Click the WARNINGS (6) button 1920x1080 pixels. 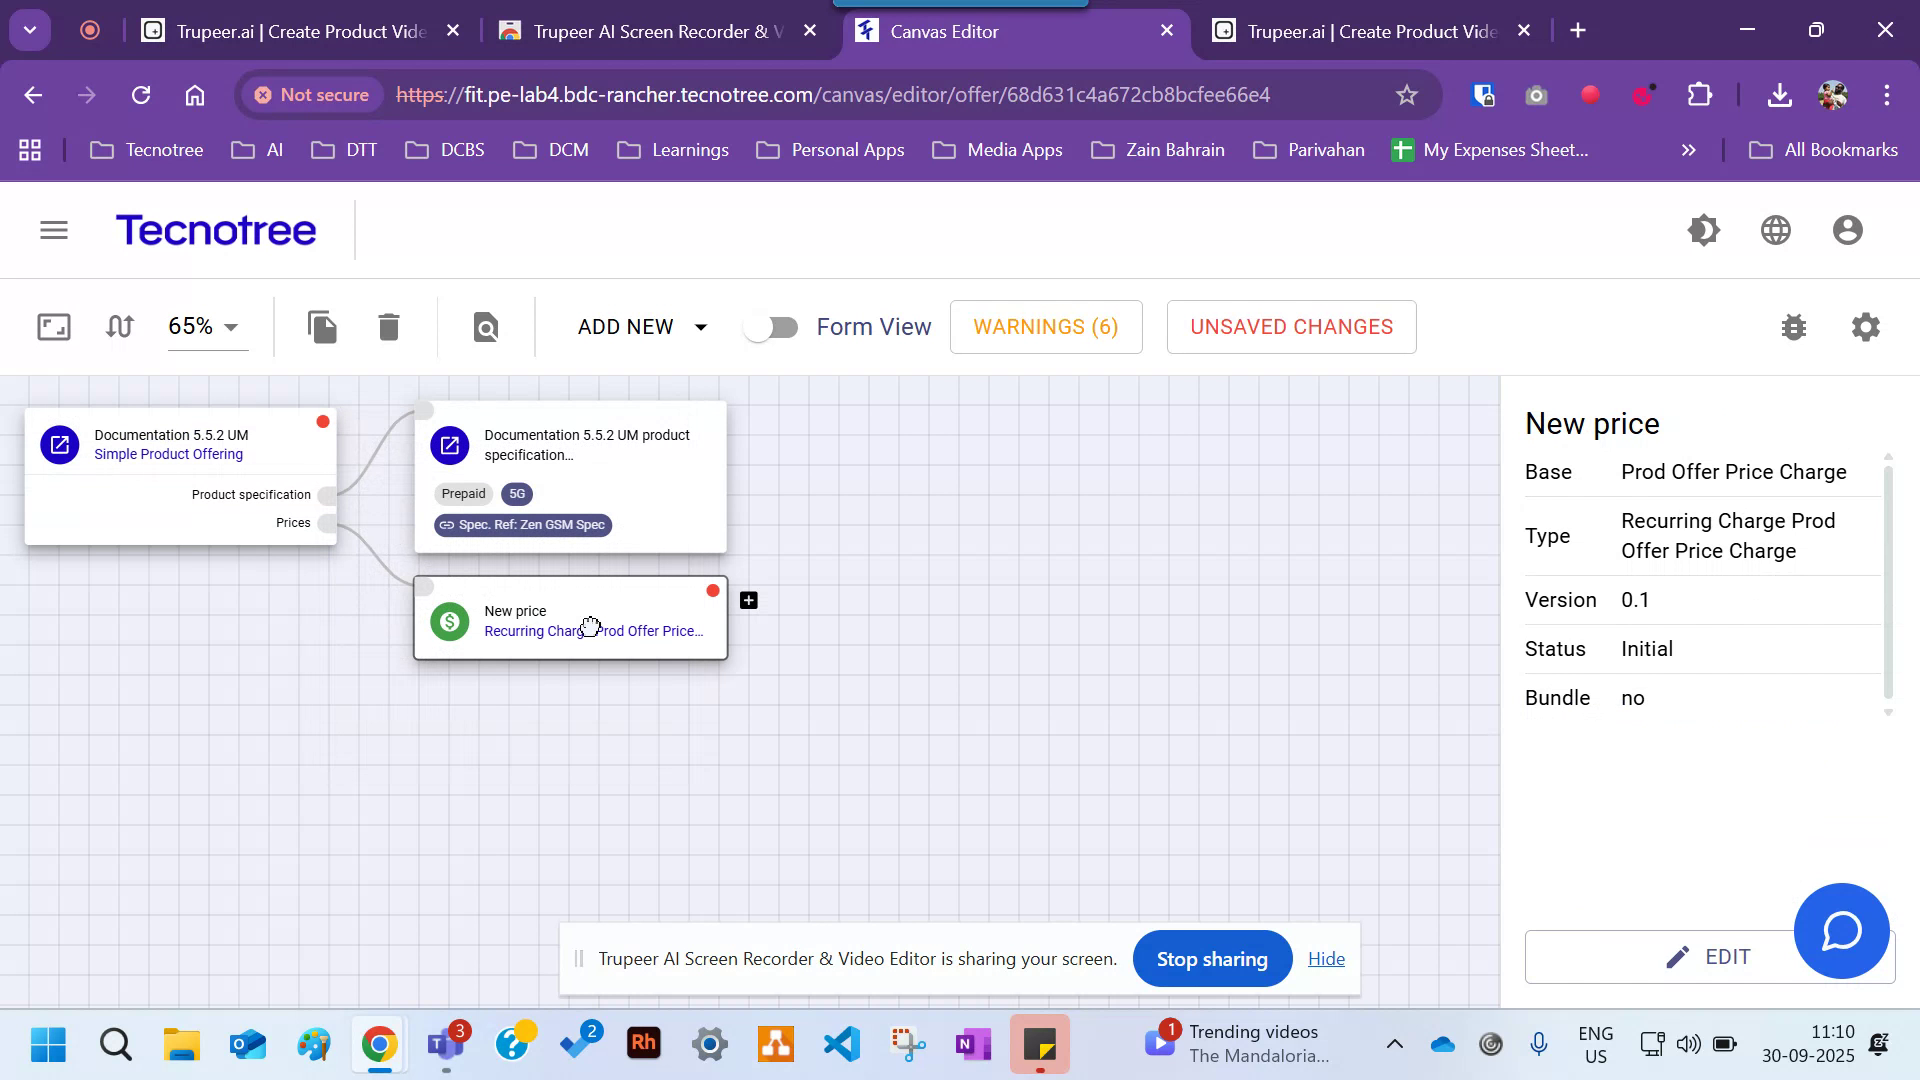point(1046,327)
